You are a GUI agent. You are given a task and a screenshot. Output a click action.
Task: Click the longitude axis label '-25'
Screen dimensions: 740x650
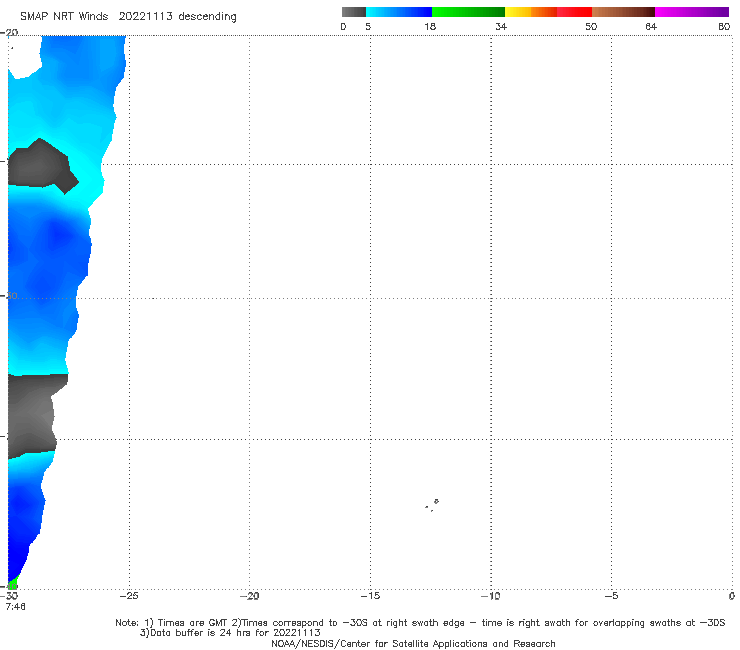coord(129,596)
